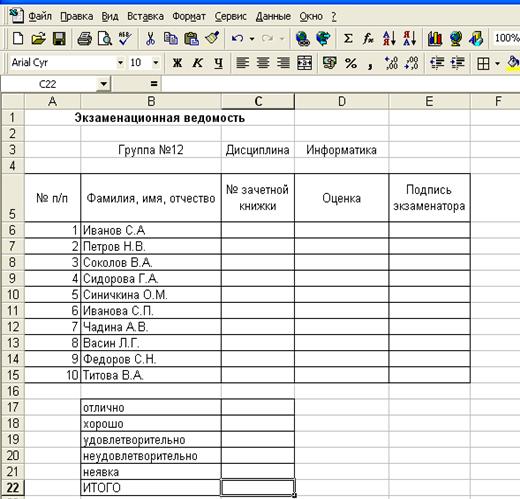Image resolution: width=520 pixels, height=499 pixels.
Task: Apply percent format
Action: 351,63
